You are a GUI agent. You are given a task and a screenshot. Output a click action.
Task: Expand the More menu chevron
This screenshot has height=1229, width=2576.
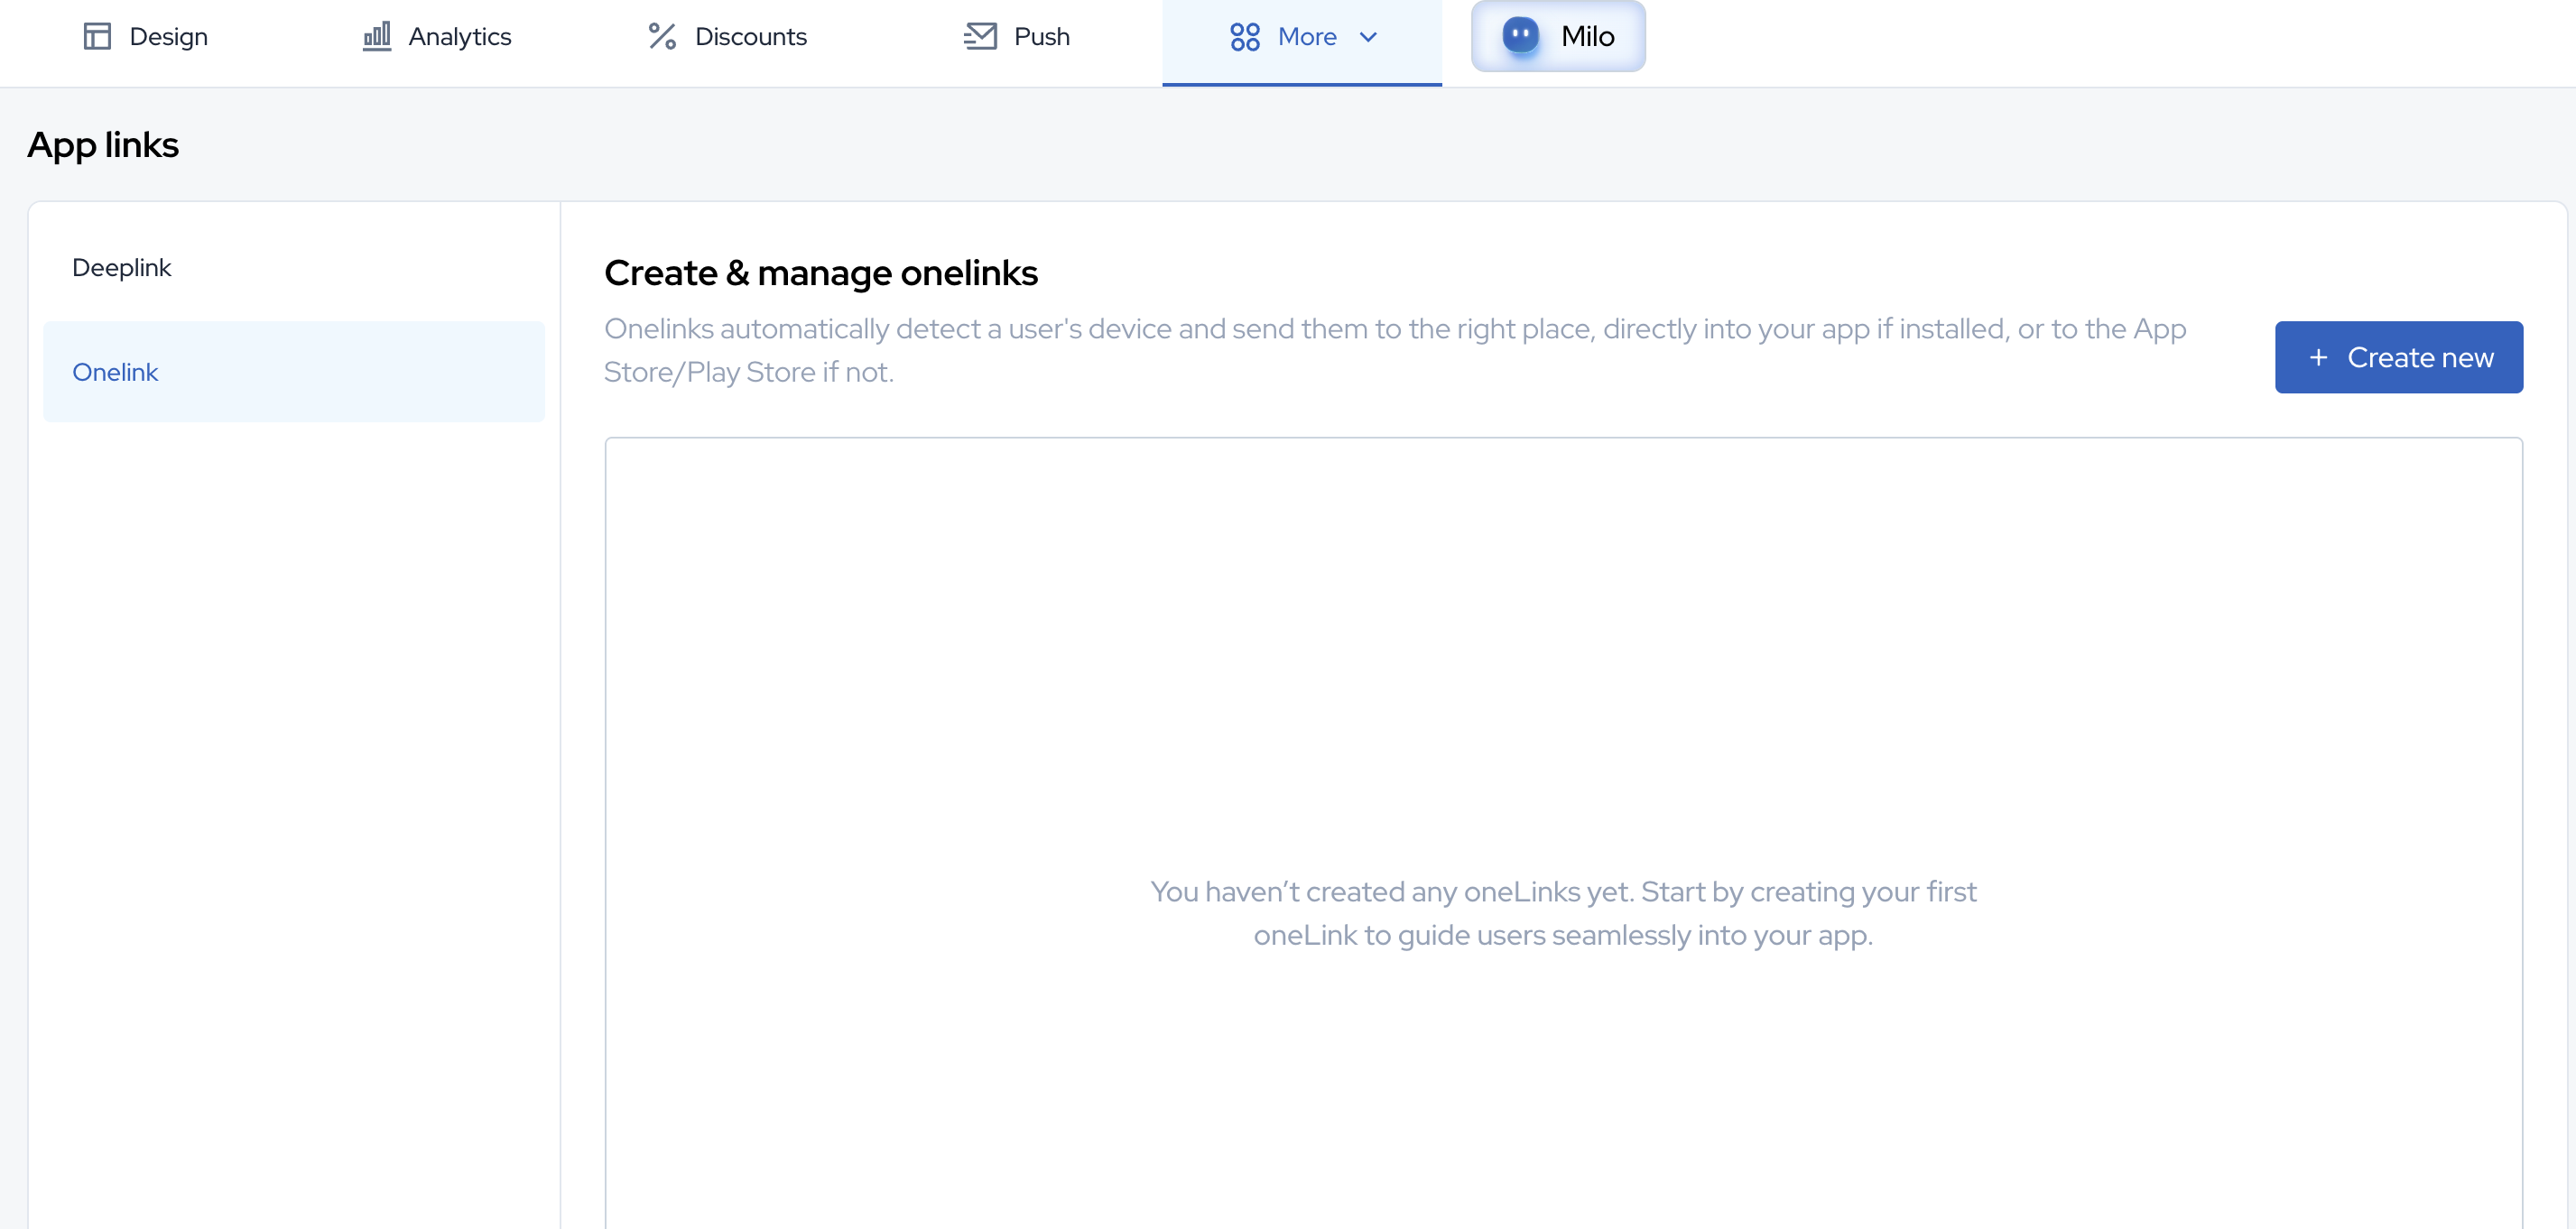(x=1368, y=37)
